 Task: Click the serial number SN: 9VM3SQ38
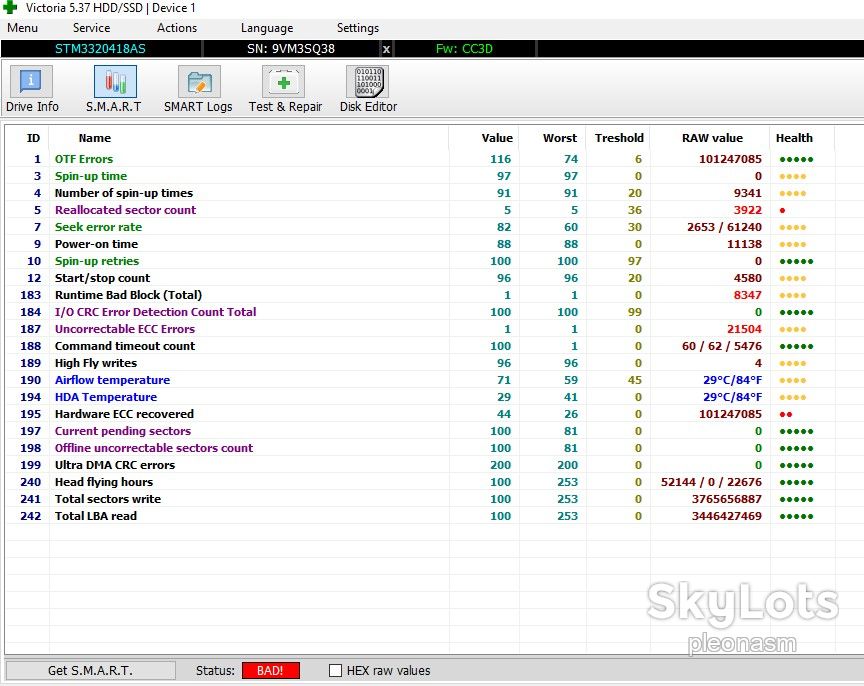coord(291,48)
